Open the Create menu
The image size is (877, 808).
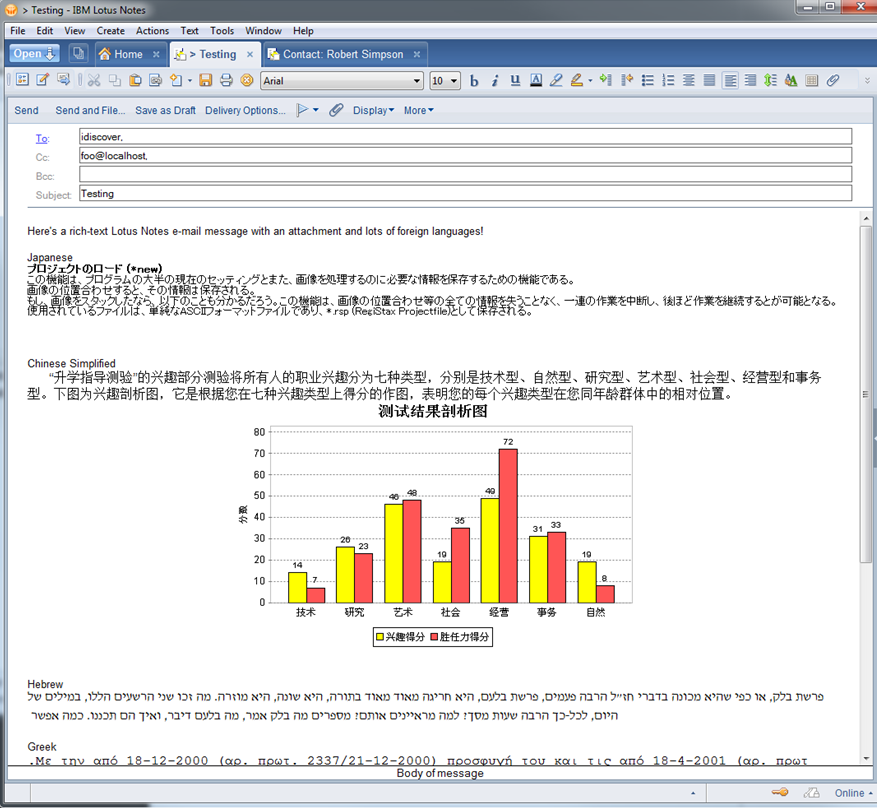point(111,31)
